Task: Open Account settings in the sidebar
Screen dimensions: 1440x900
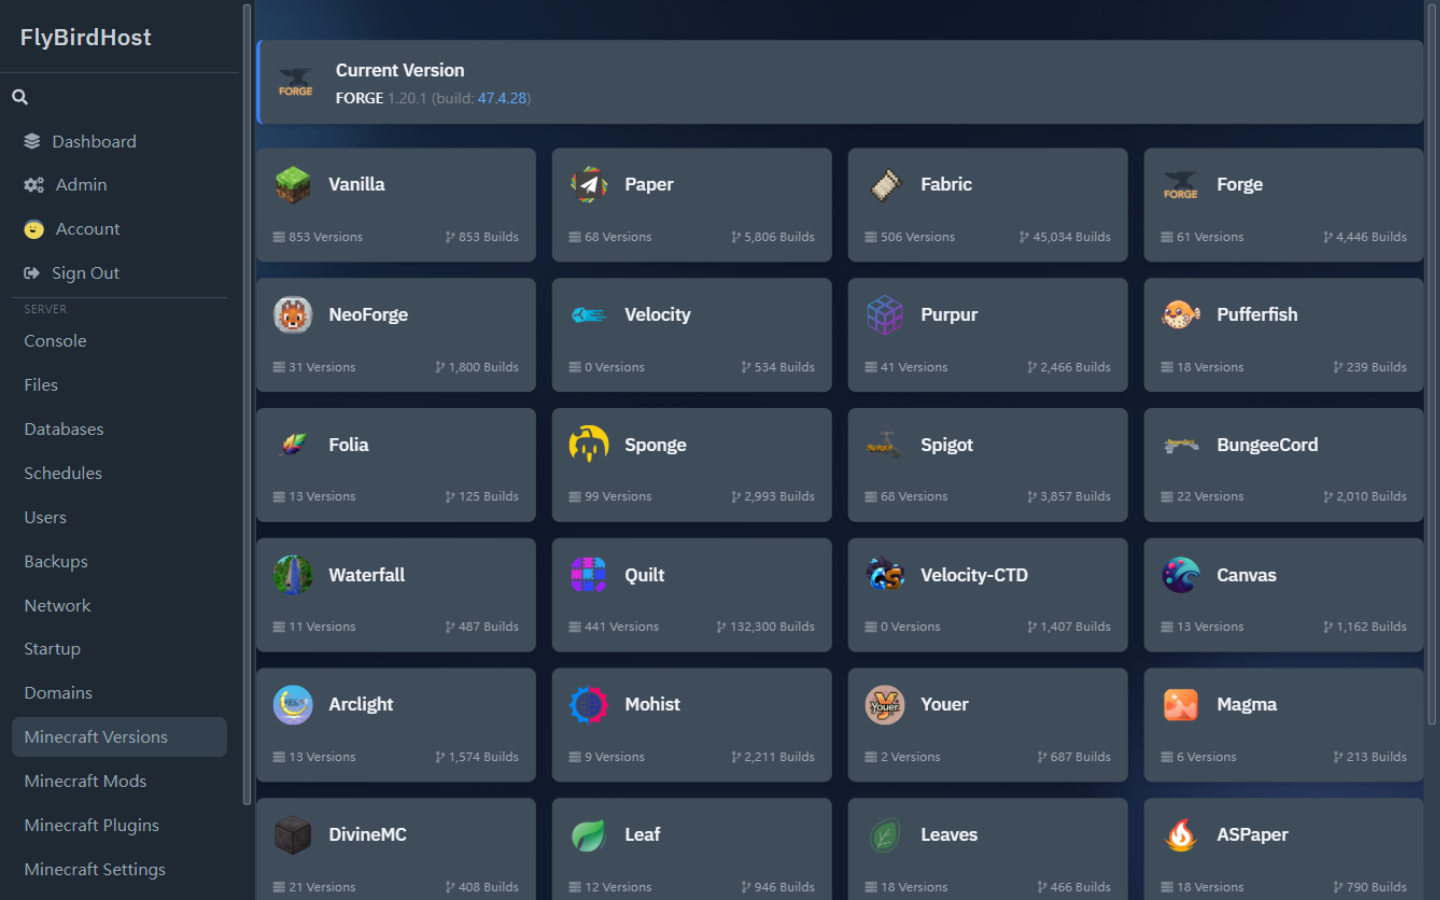Action: [x=119, y=229]
